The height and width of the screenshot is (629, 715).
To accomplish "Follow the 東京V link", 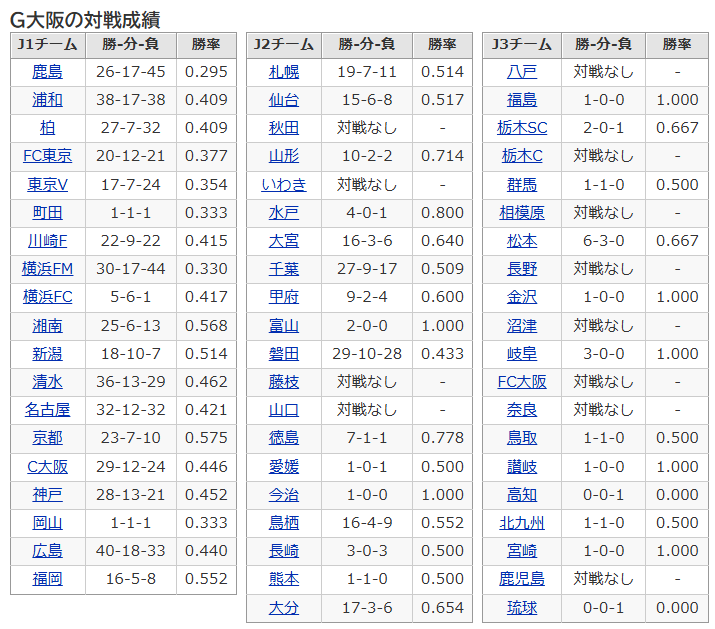I will [x=47, y=185].
